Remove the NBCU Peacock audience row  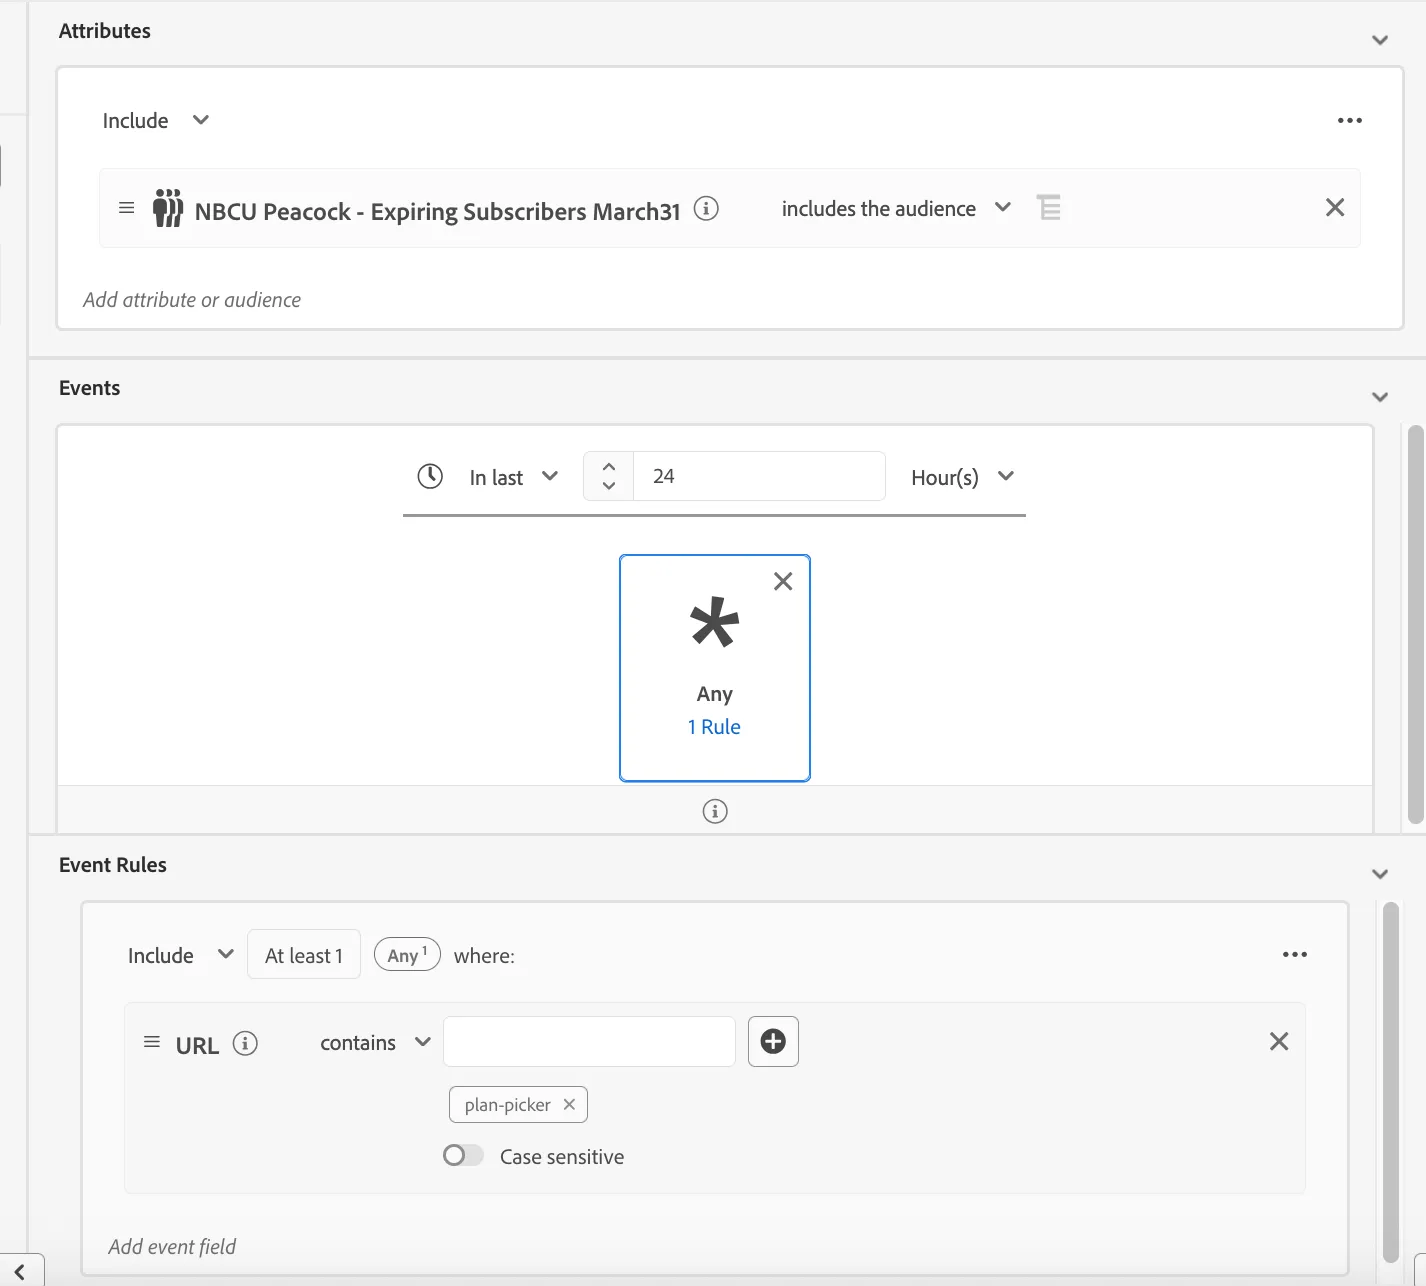tap(1335, 207)
